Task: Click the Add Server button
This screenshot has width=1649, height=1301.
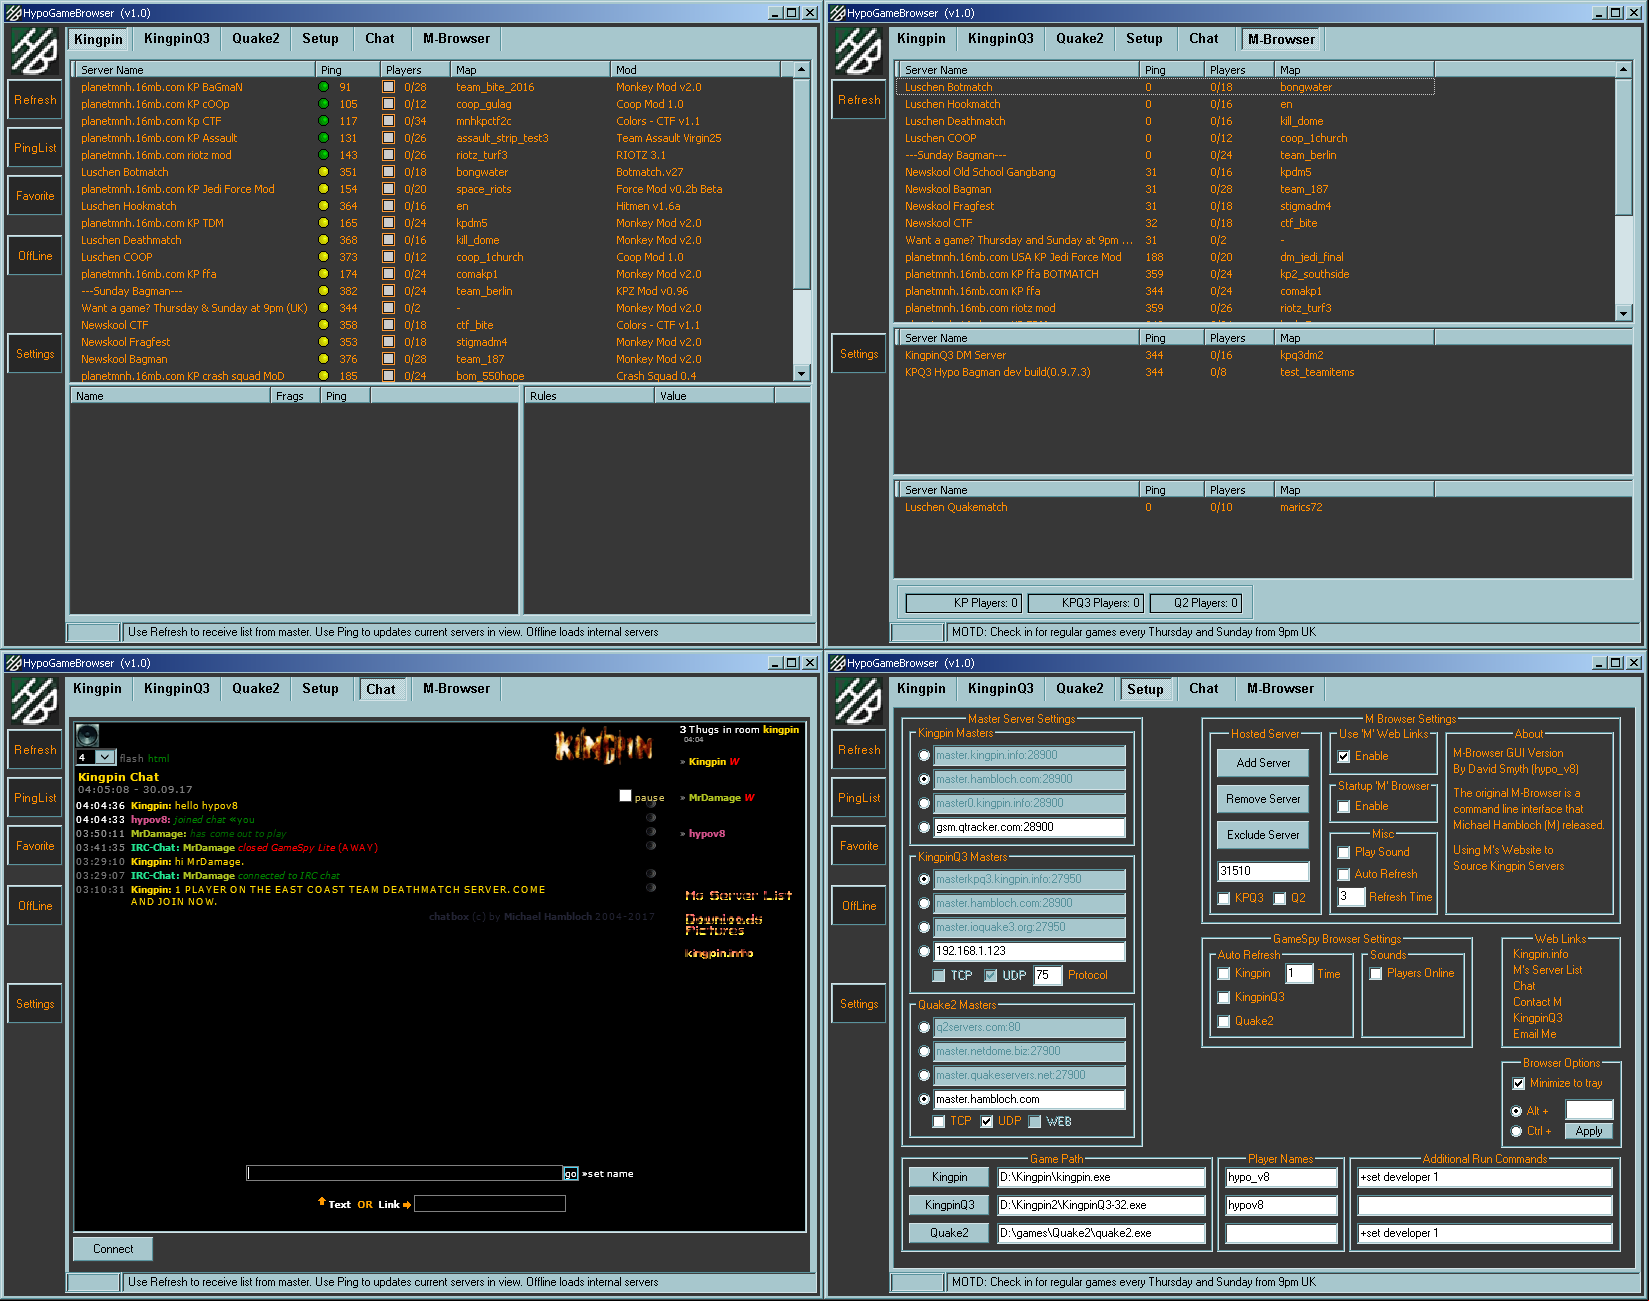Action: [1263, 763]
